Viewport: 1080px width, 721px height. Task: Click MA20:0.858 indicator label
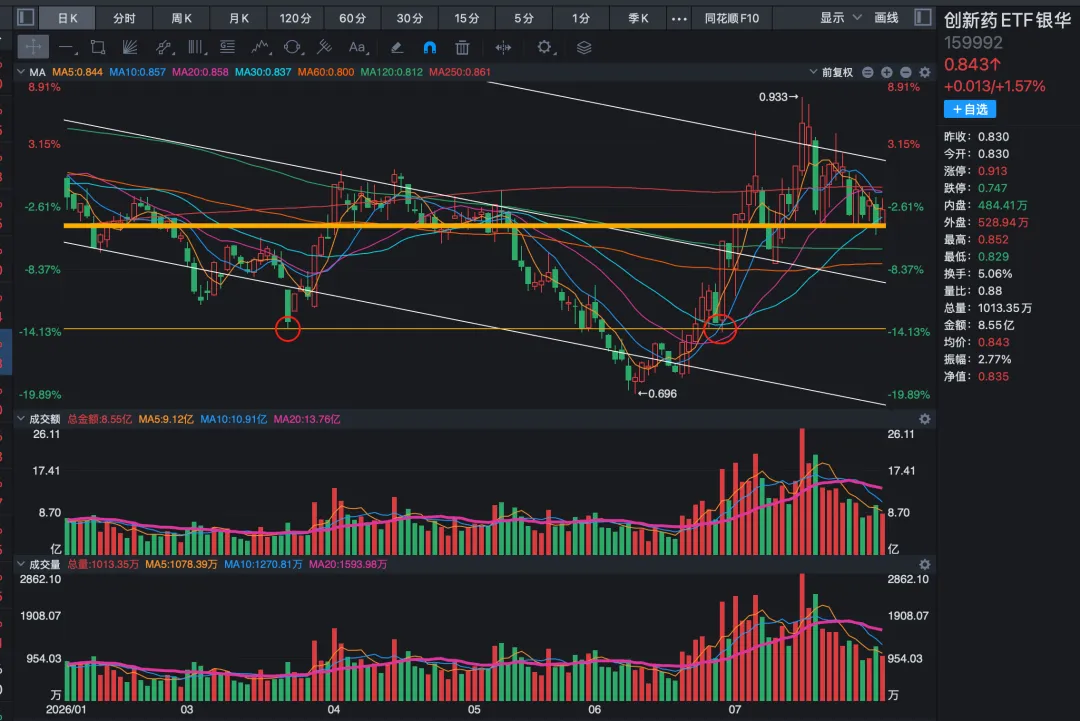pos(200,72)
